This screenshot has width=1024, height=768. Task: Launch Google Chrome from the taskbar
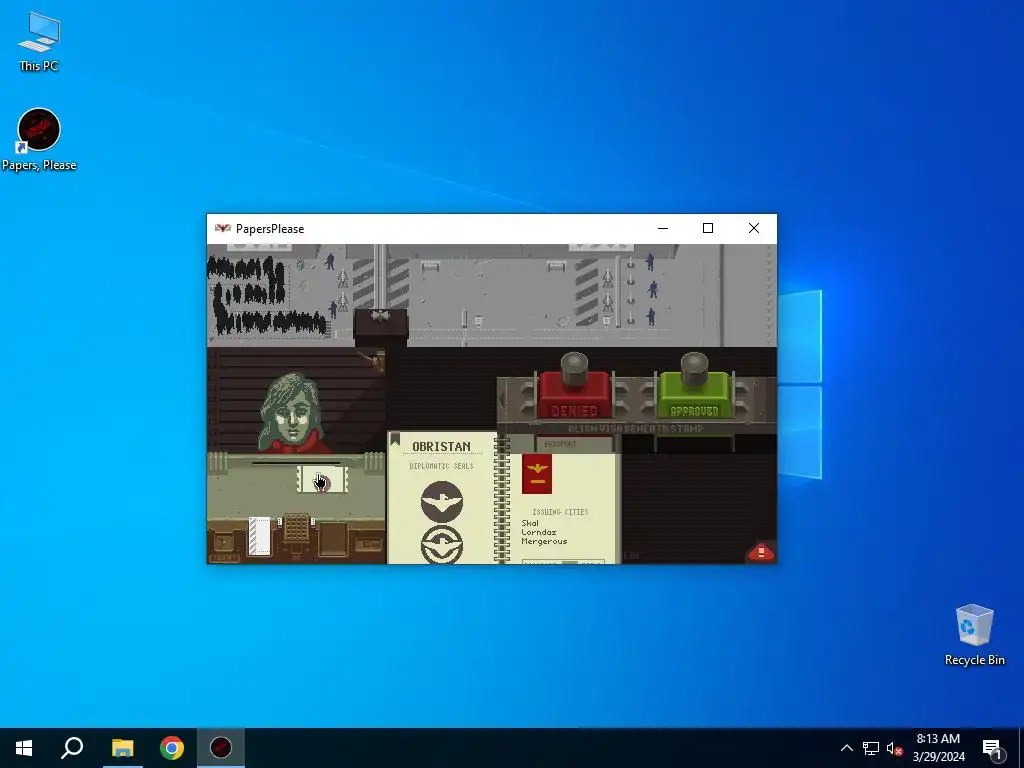point(172,748)
